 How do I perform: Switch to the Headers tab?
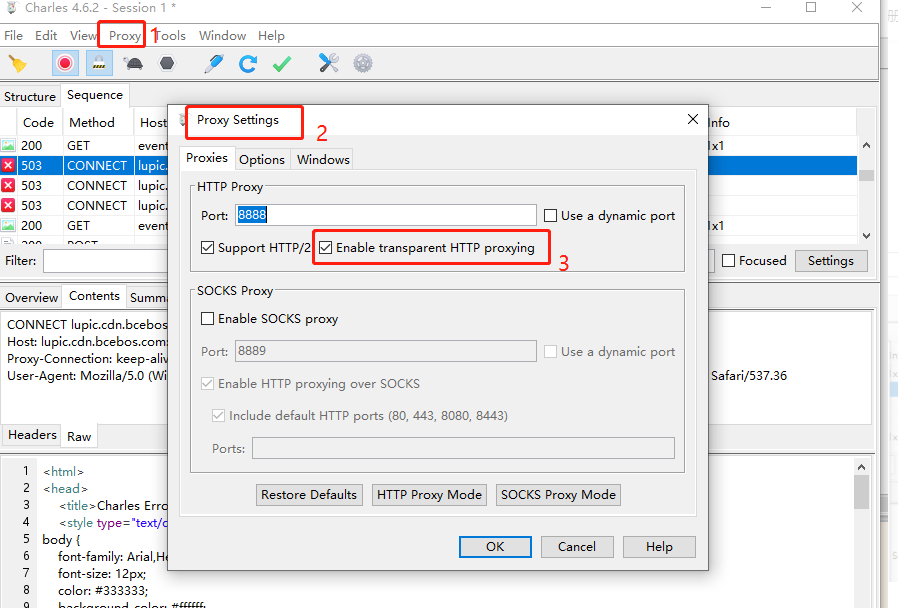pyautogui.click(x=32, y=435)
